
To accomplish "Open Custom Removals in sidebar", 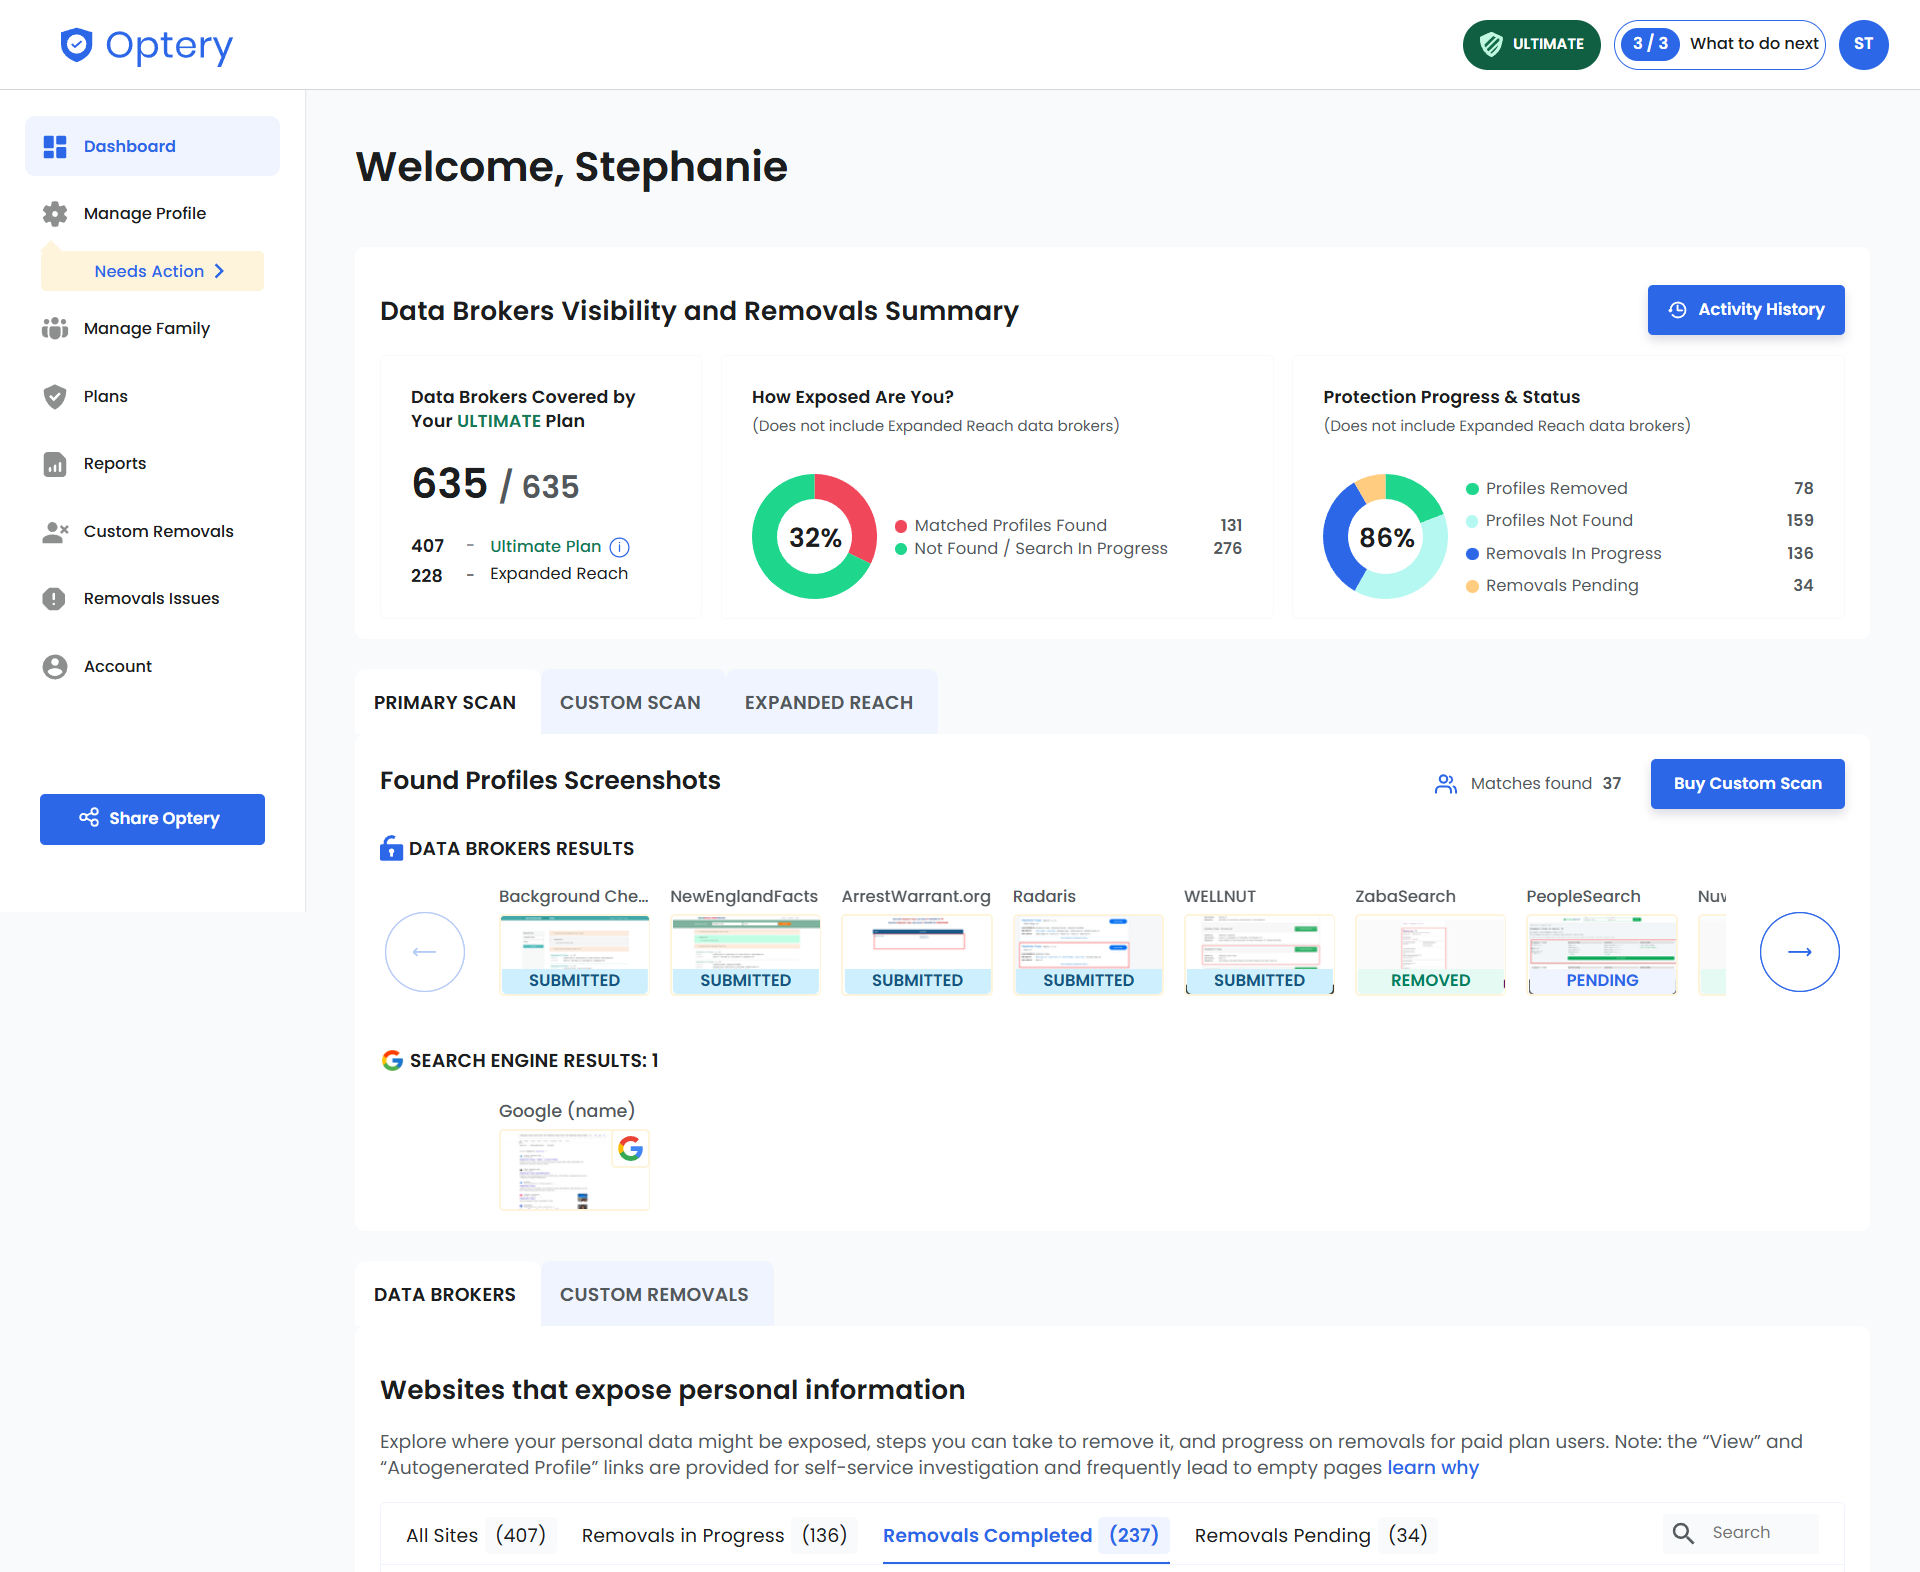I will [159, 531].
